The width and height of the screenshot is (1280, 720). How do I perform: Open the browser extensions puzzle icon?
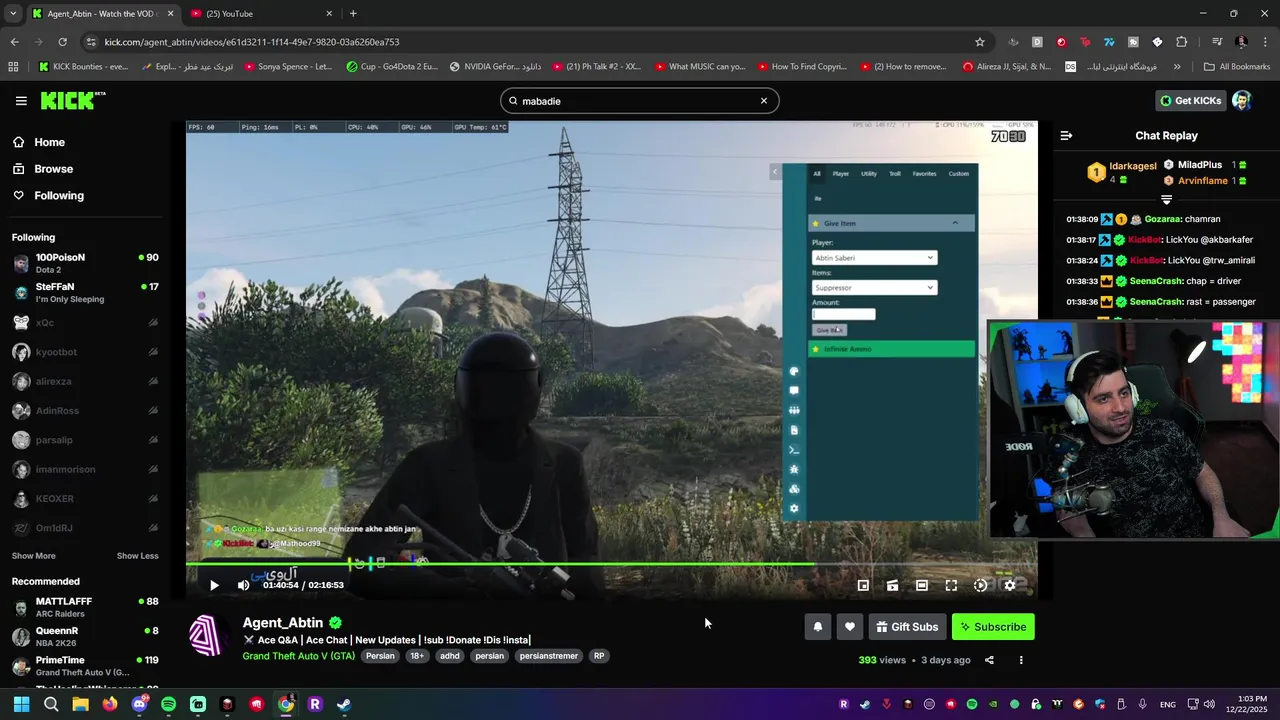click(x=1182, y=42)
